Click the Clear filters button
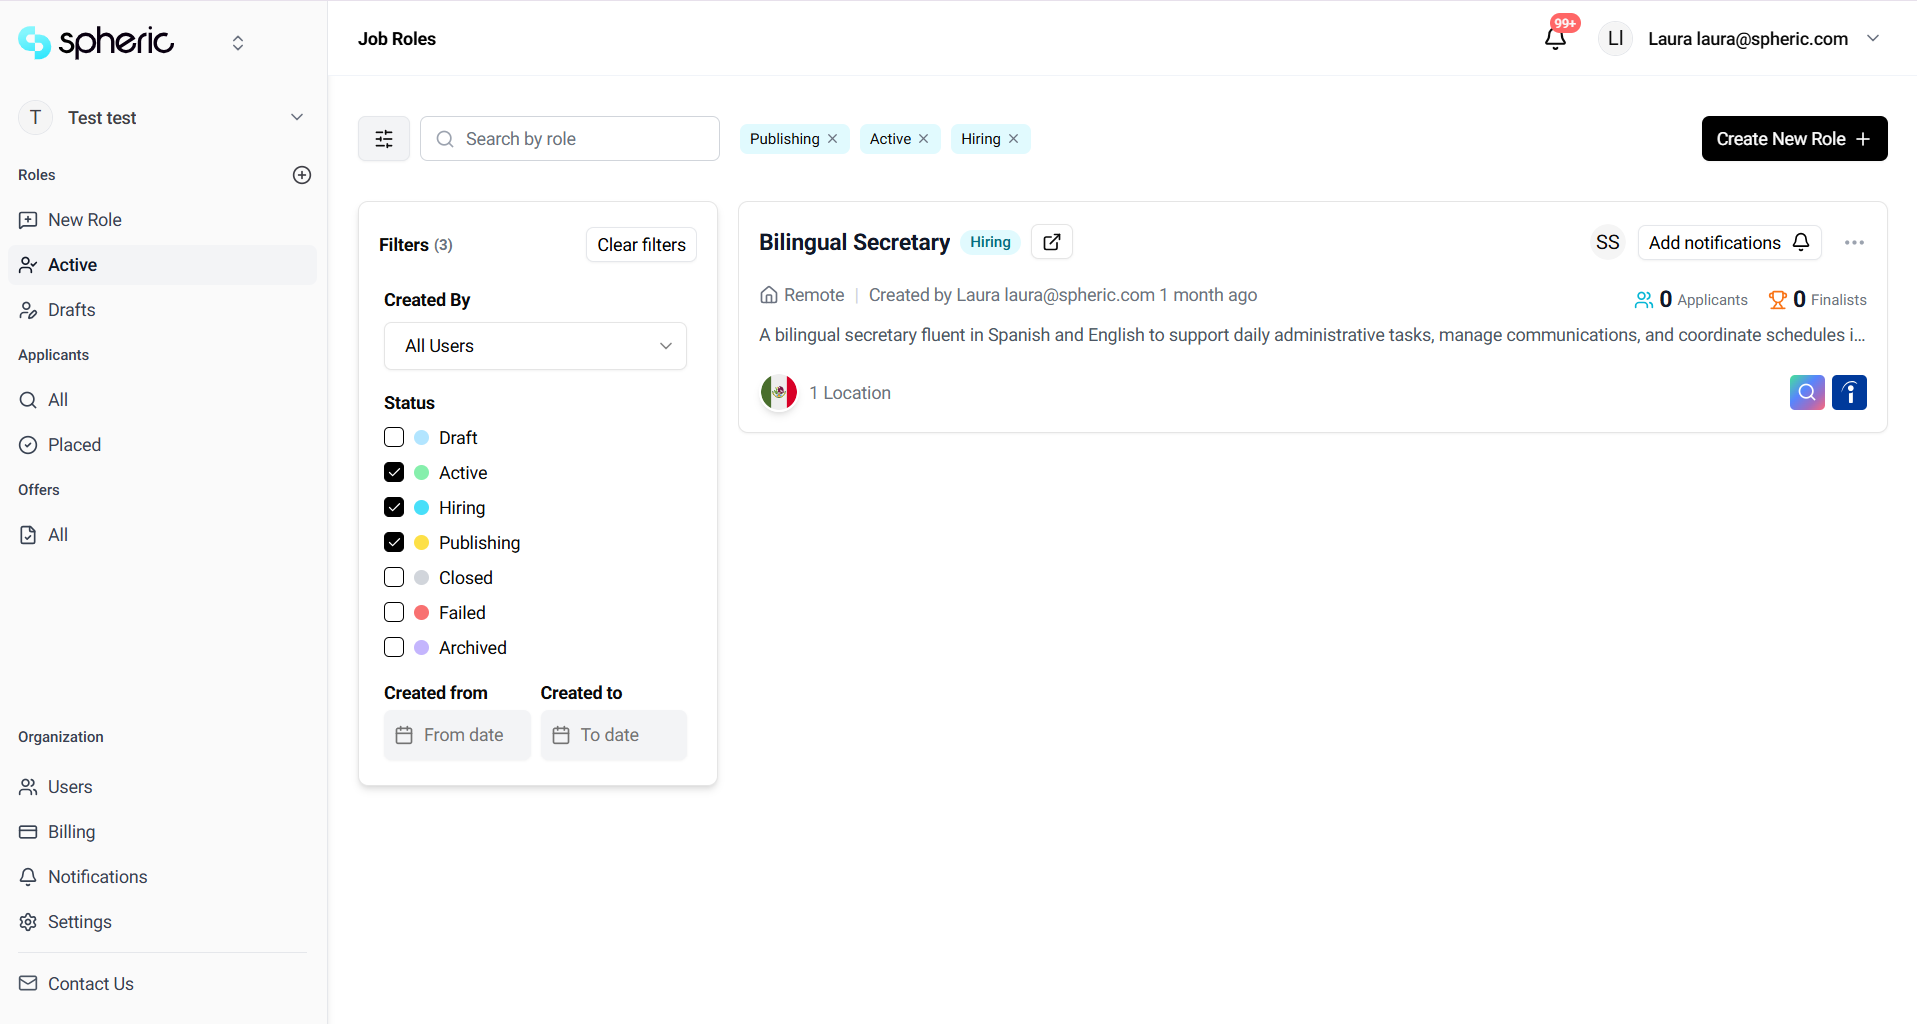 pos(641,245)
